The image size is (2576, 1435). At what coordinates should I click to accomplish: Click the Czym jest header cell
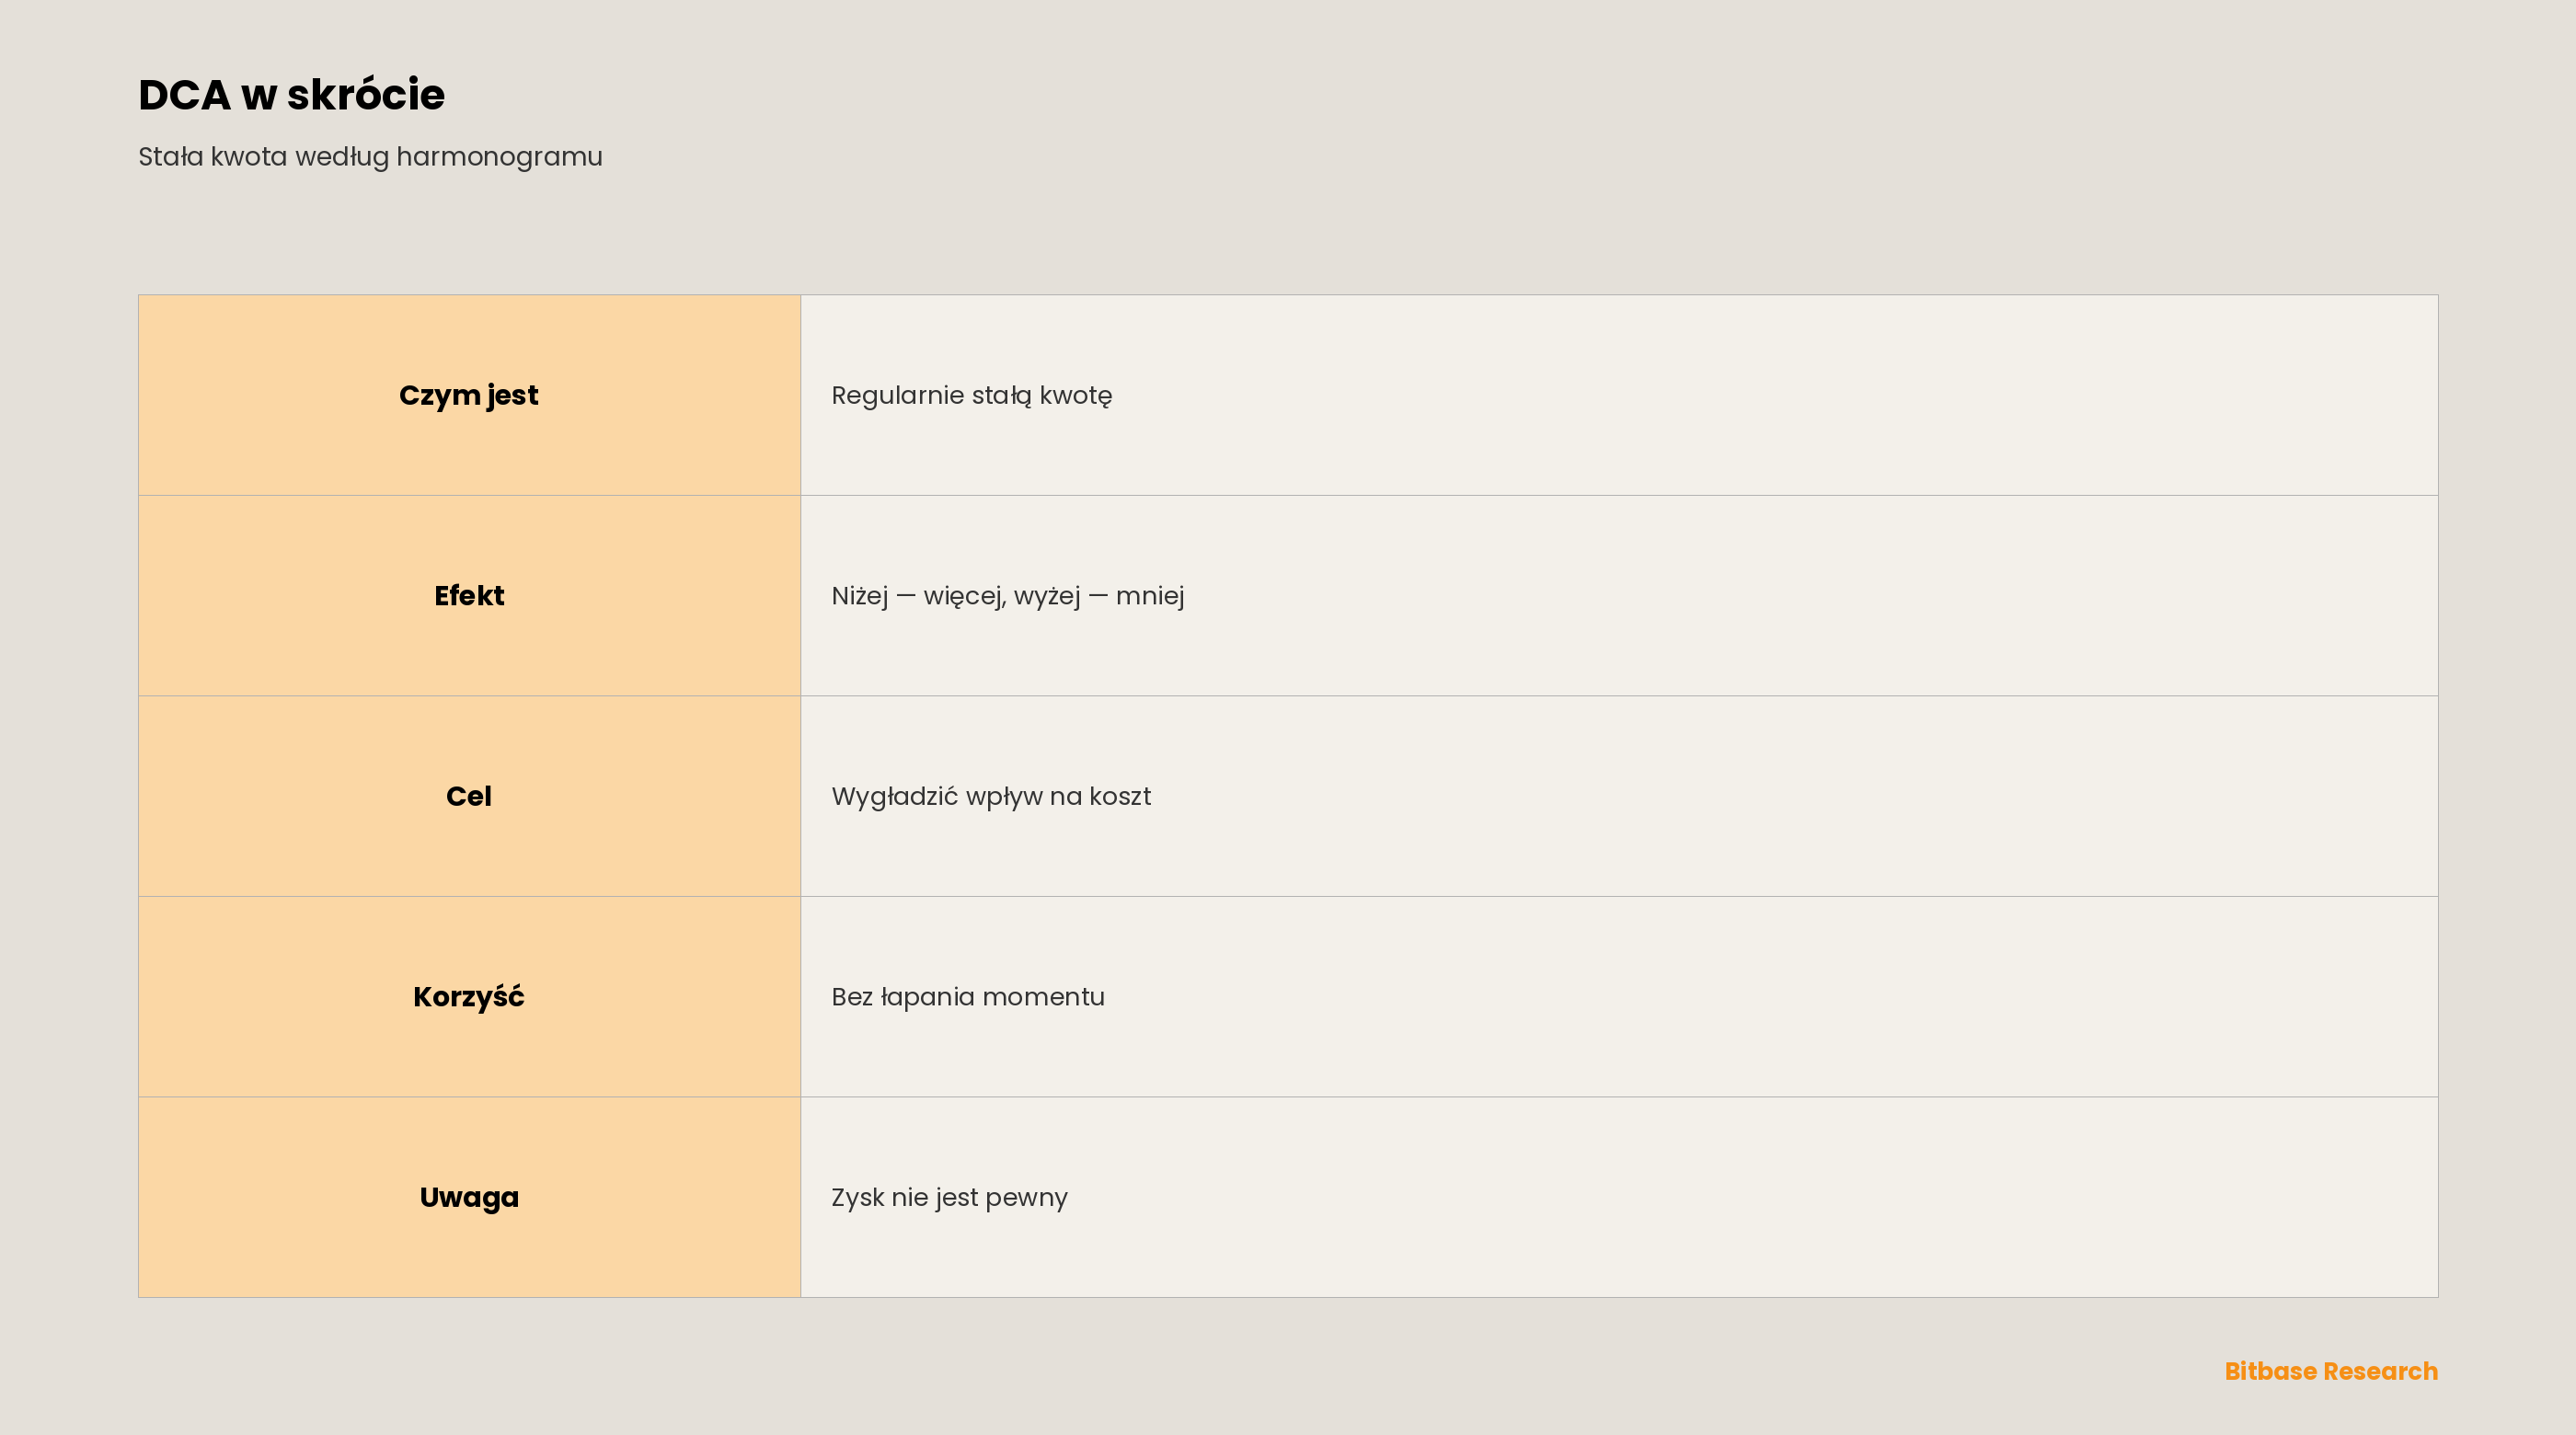click(469, 395)
